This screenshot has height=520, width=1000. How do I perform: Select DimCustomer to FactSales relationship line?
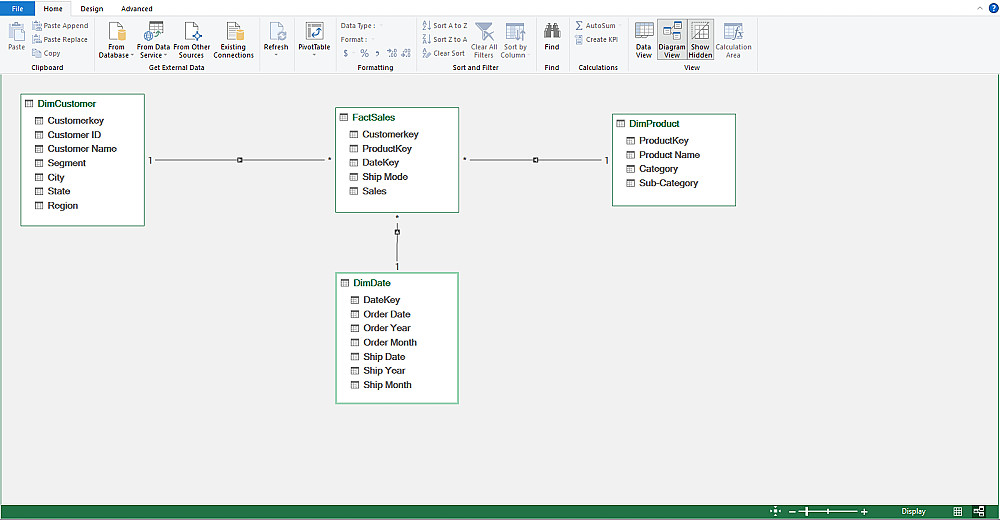240,160
